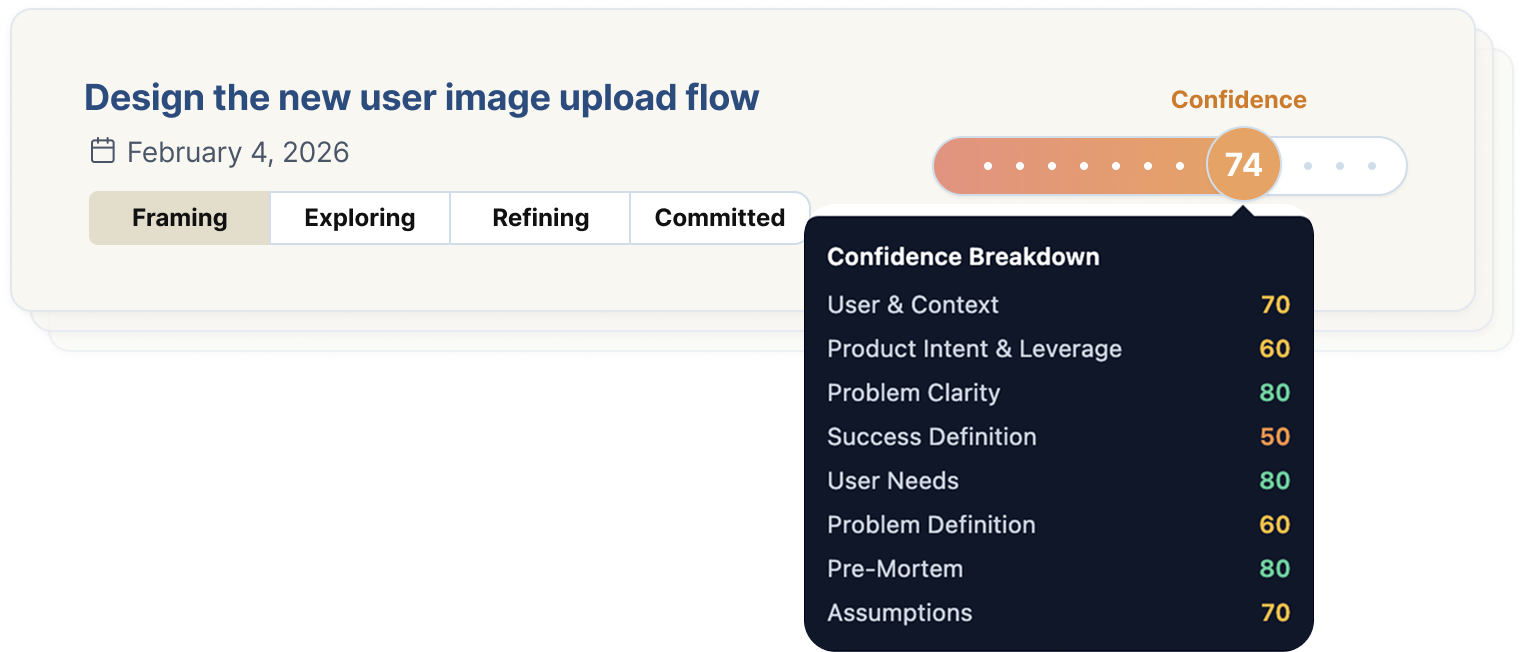Click the middle dot on the confidence track
Viewport: 1524px width, 652px height.
[1084, 164]
